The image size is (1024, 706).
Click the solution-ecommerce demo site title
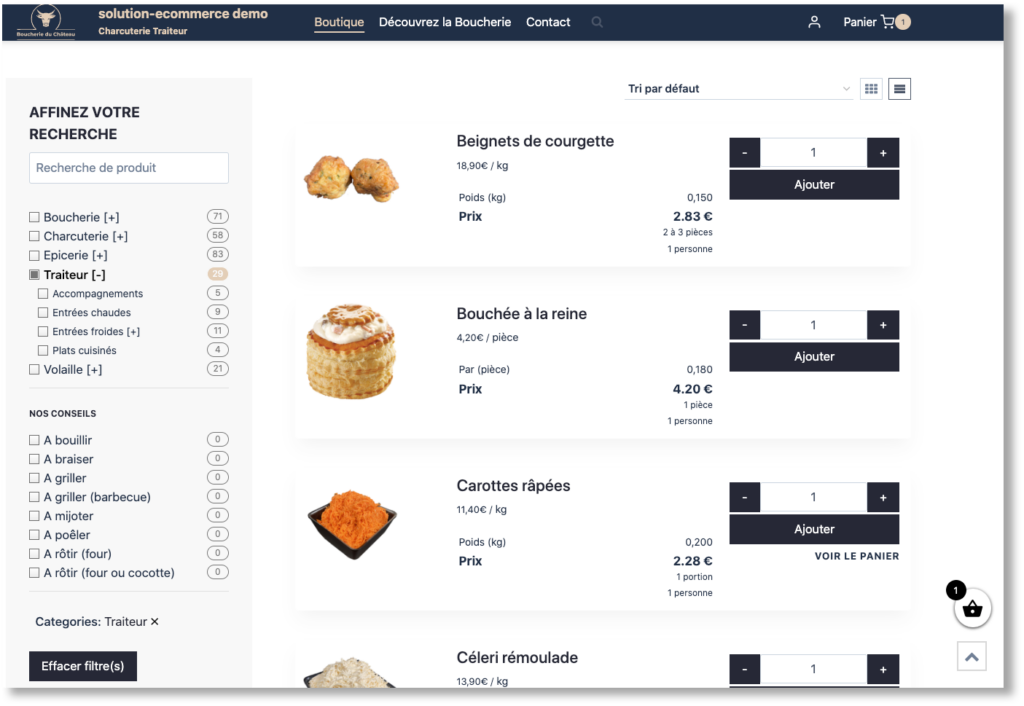pos(183,14)
